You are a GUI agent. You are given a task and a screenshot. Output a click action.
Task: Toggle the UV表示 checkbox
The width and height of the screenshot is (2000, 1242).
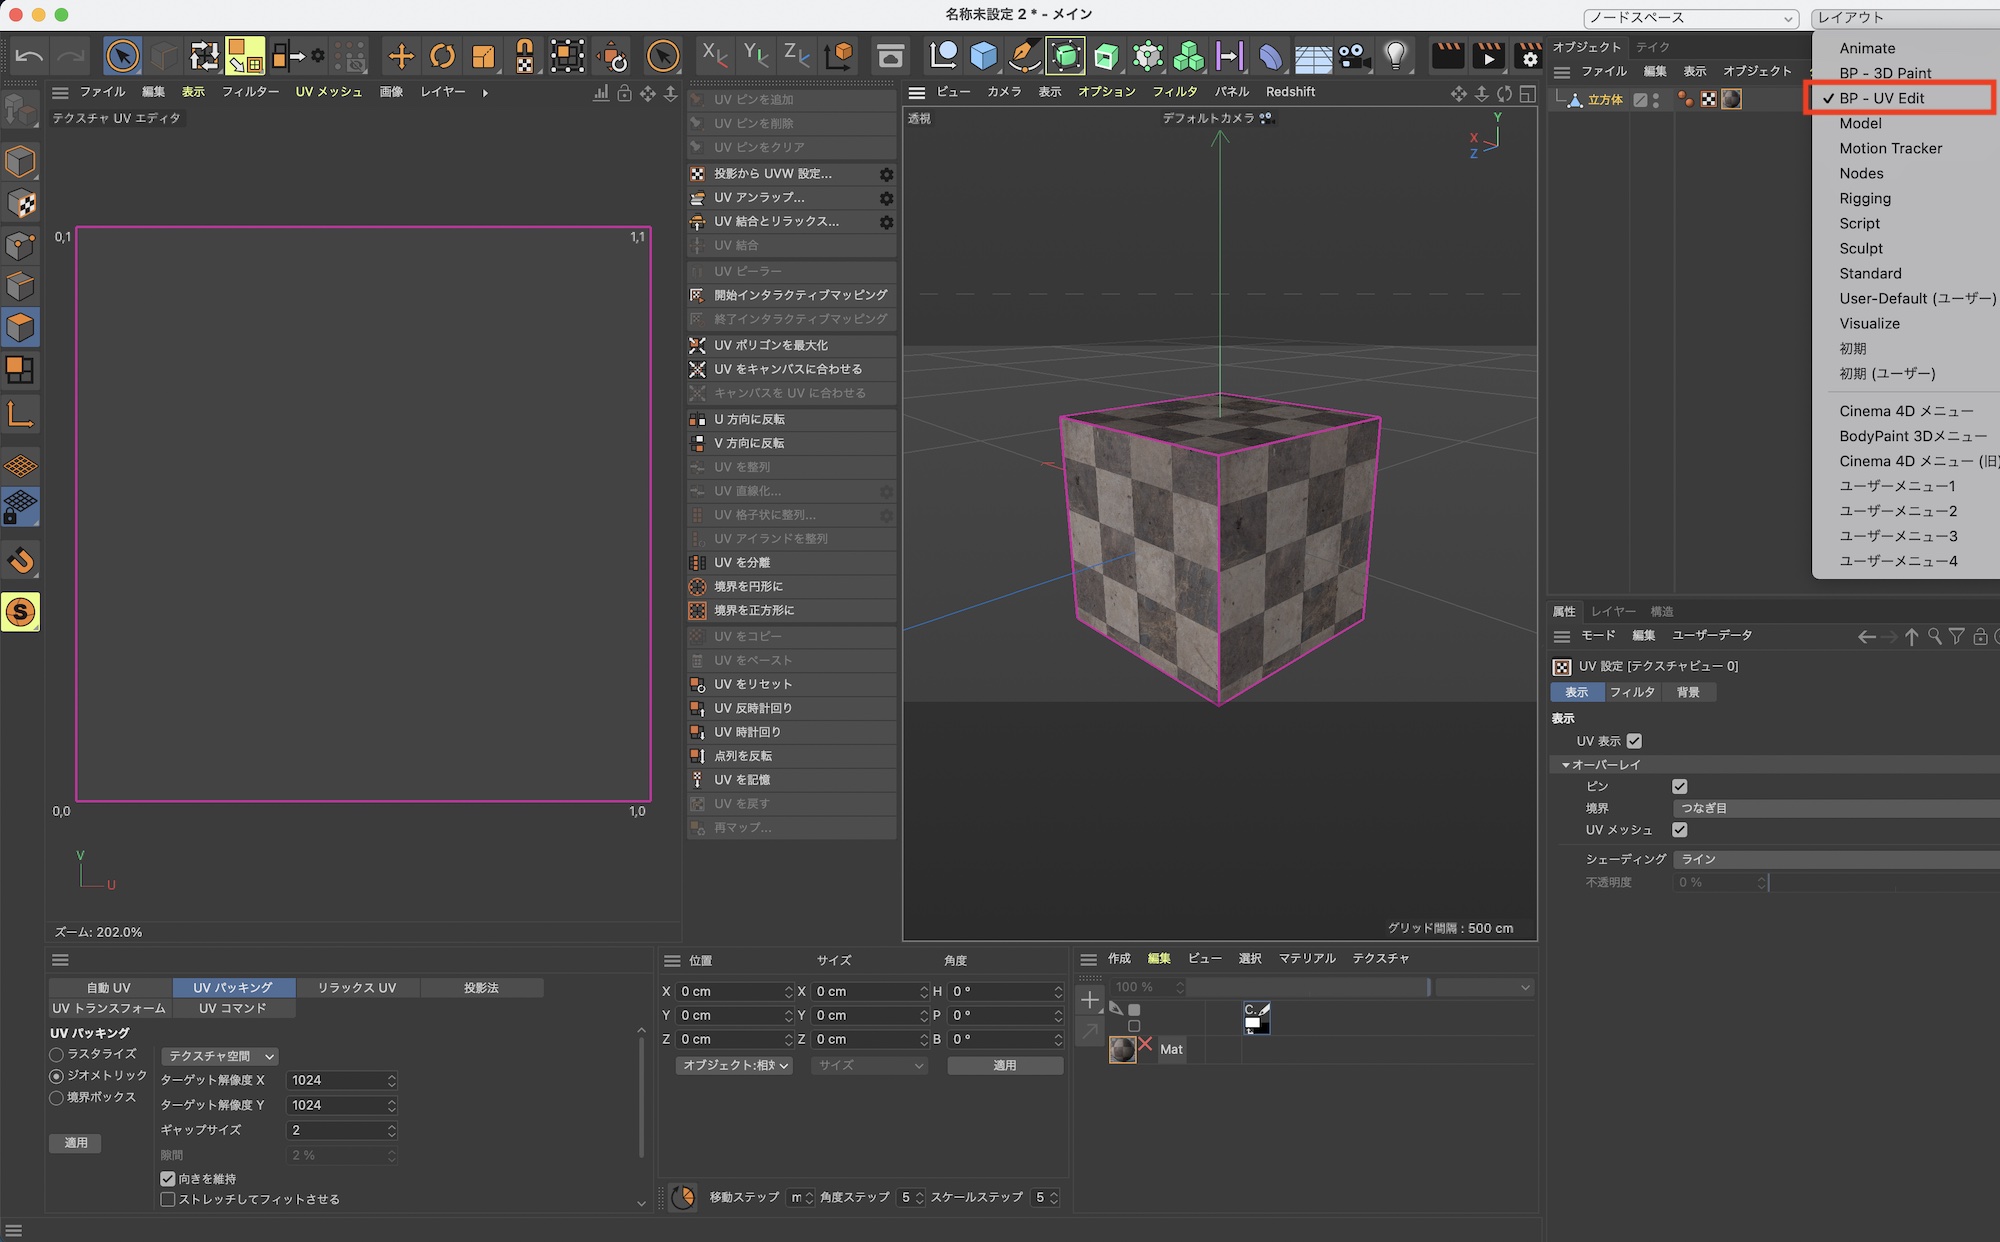point(1634,741)
